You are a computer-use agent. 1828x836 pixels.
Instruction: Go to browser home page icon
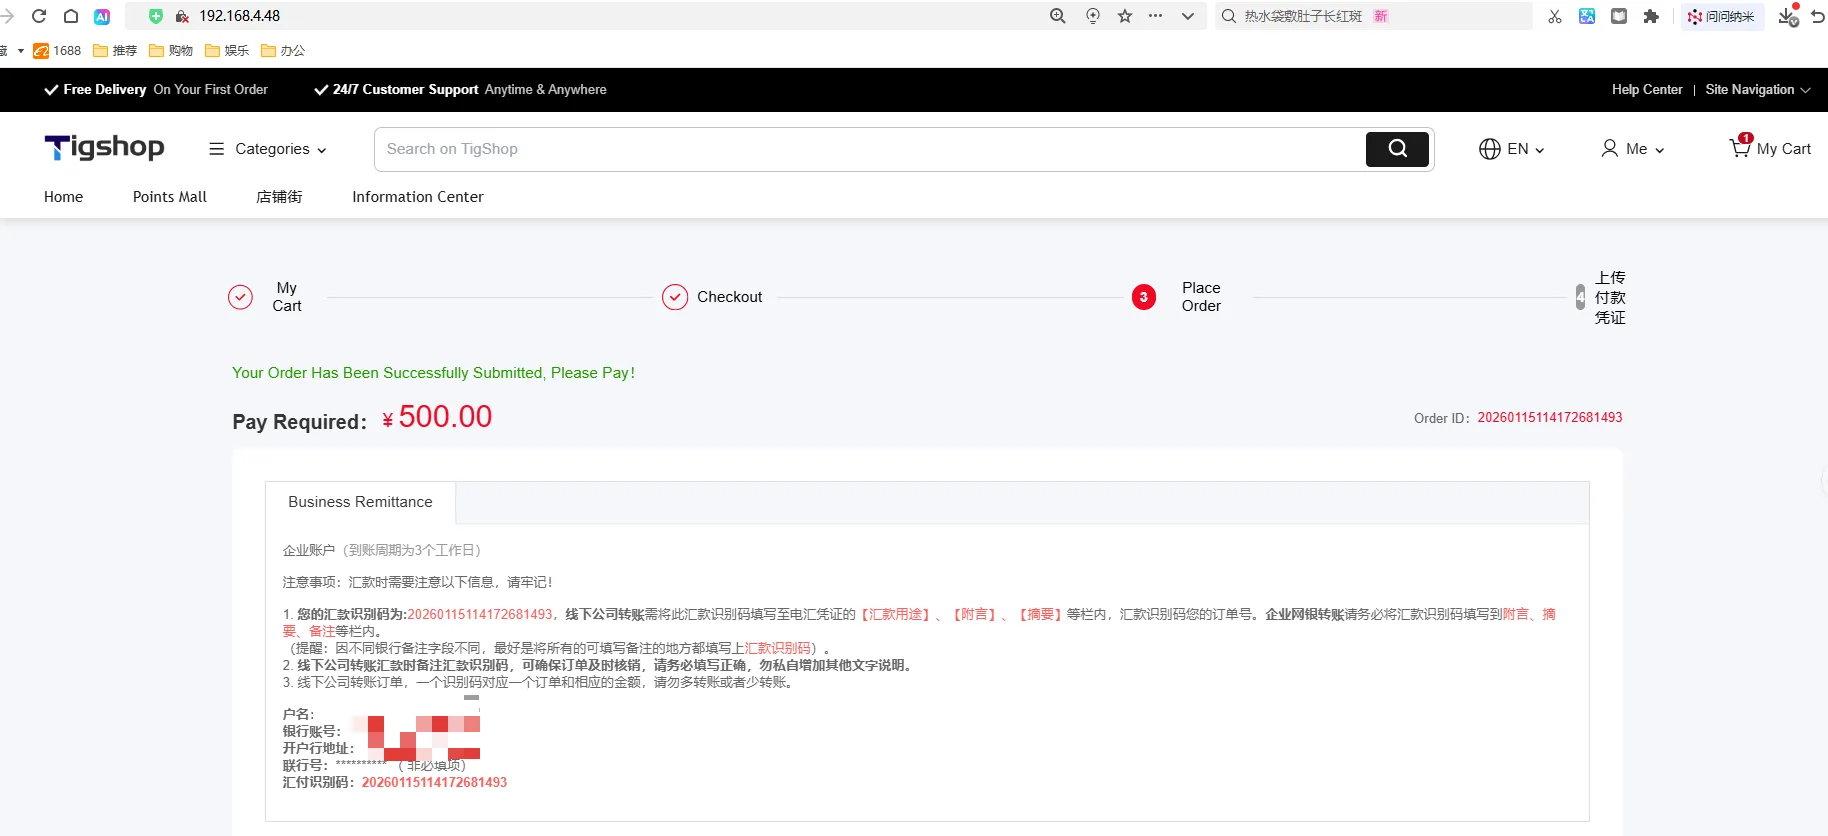[71, 16]
